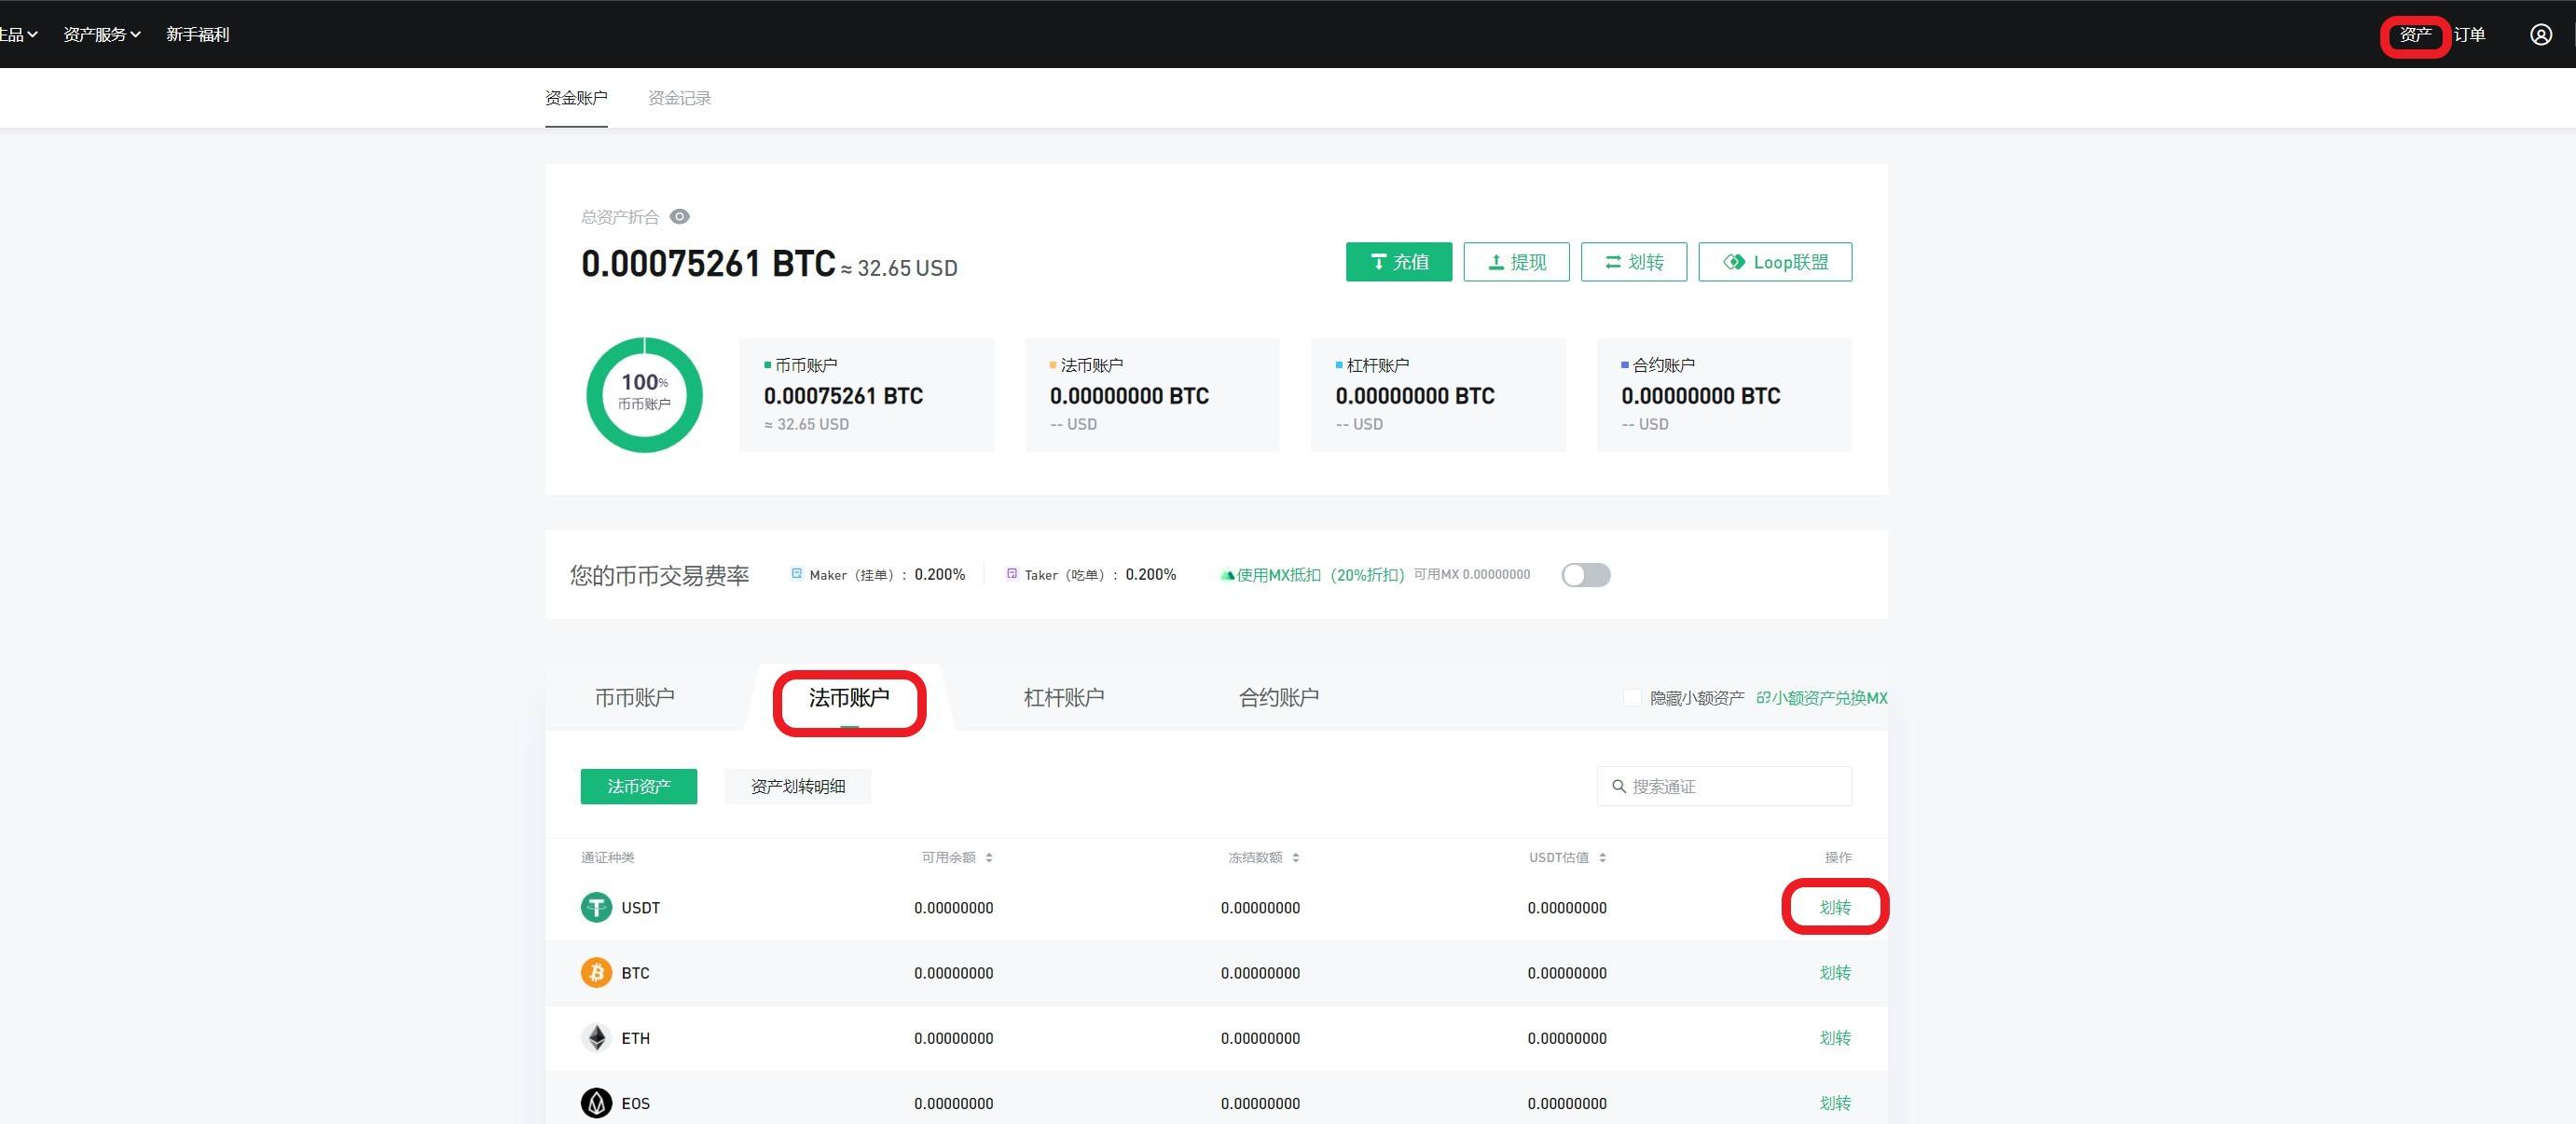2576x1124 pixels.
Task: Open 新手福利 menu item
Action: tap(198, 35)
